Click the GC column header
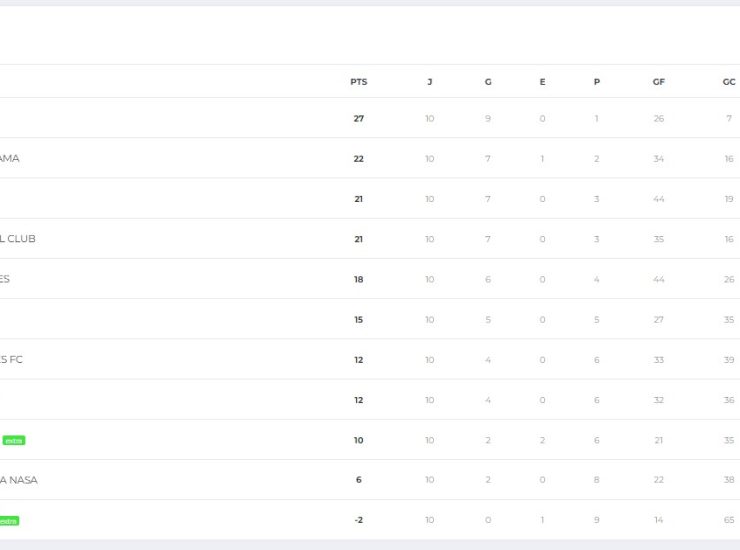The width and height of the screenshot is (740, 550). (x=729, y=82)
